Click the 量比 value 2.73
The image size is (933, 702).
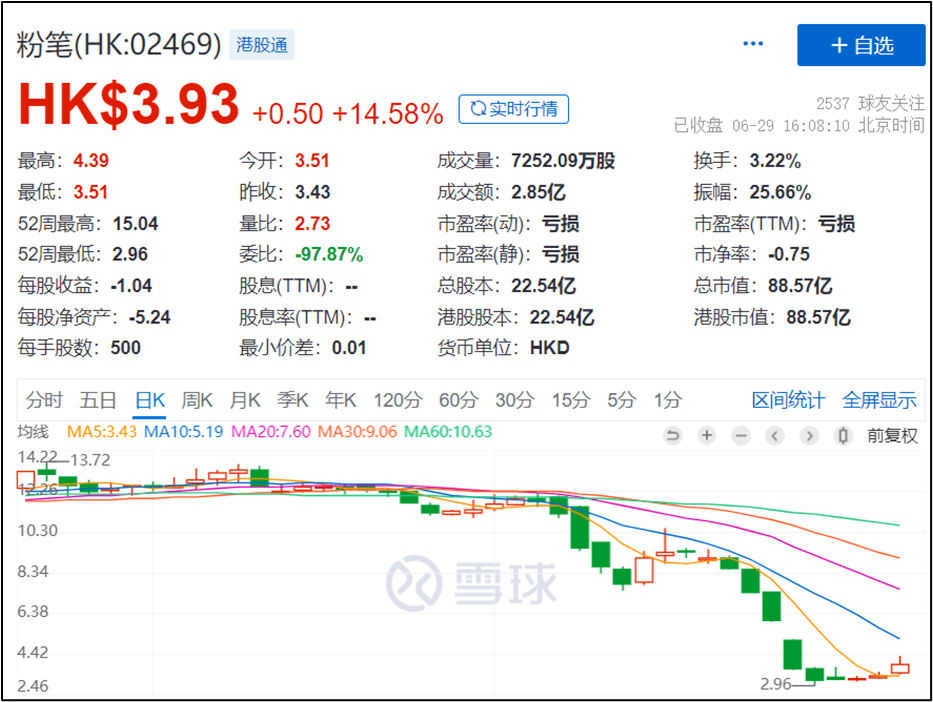tap(312, 224)
